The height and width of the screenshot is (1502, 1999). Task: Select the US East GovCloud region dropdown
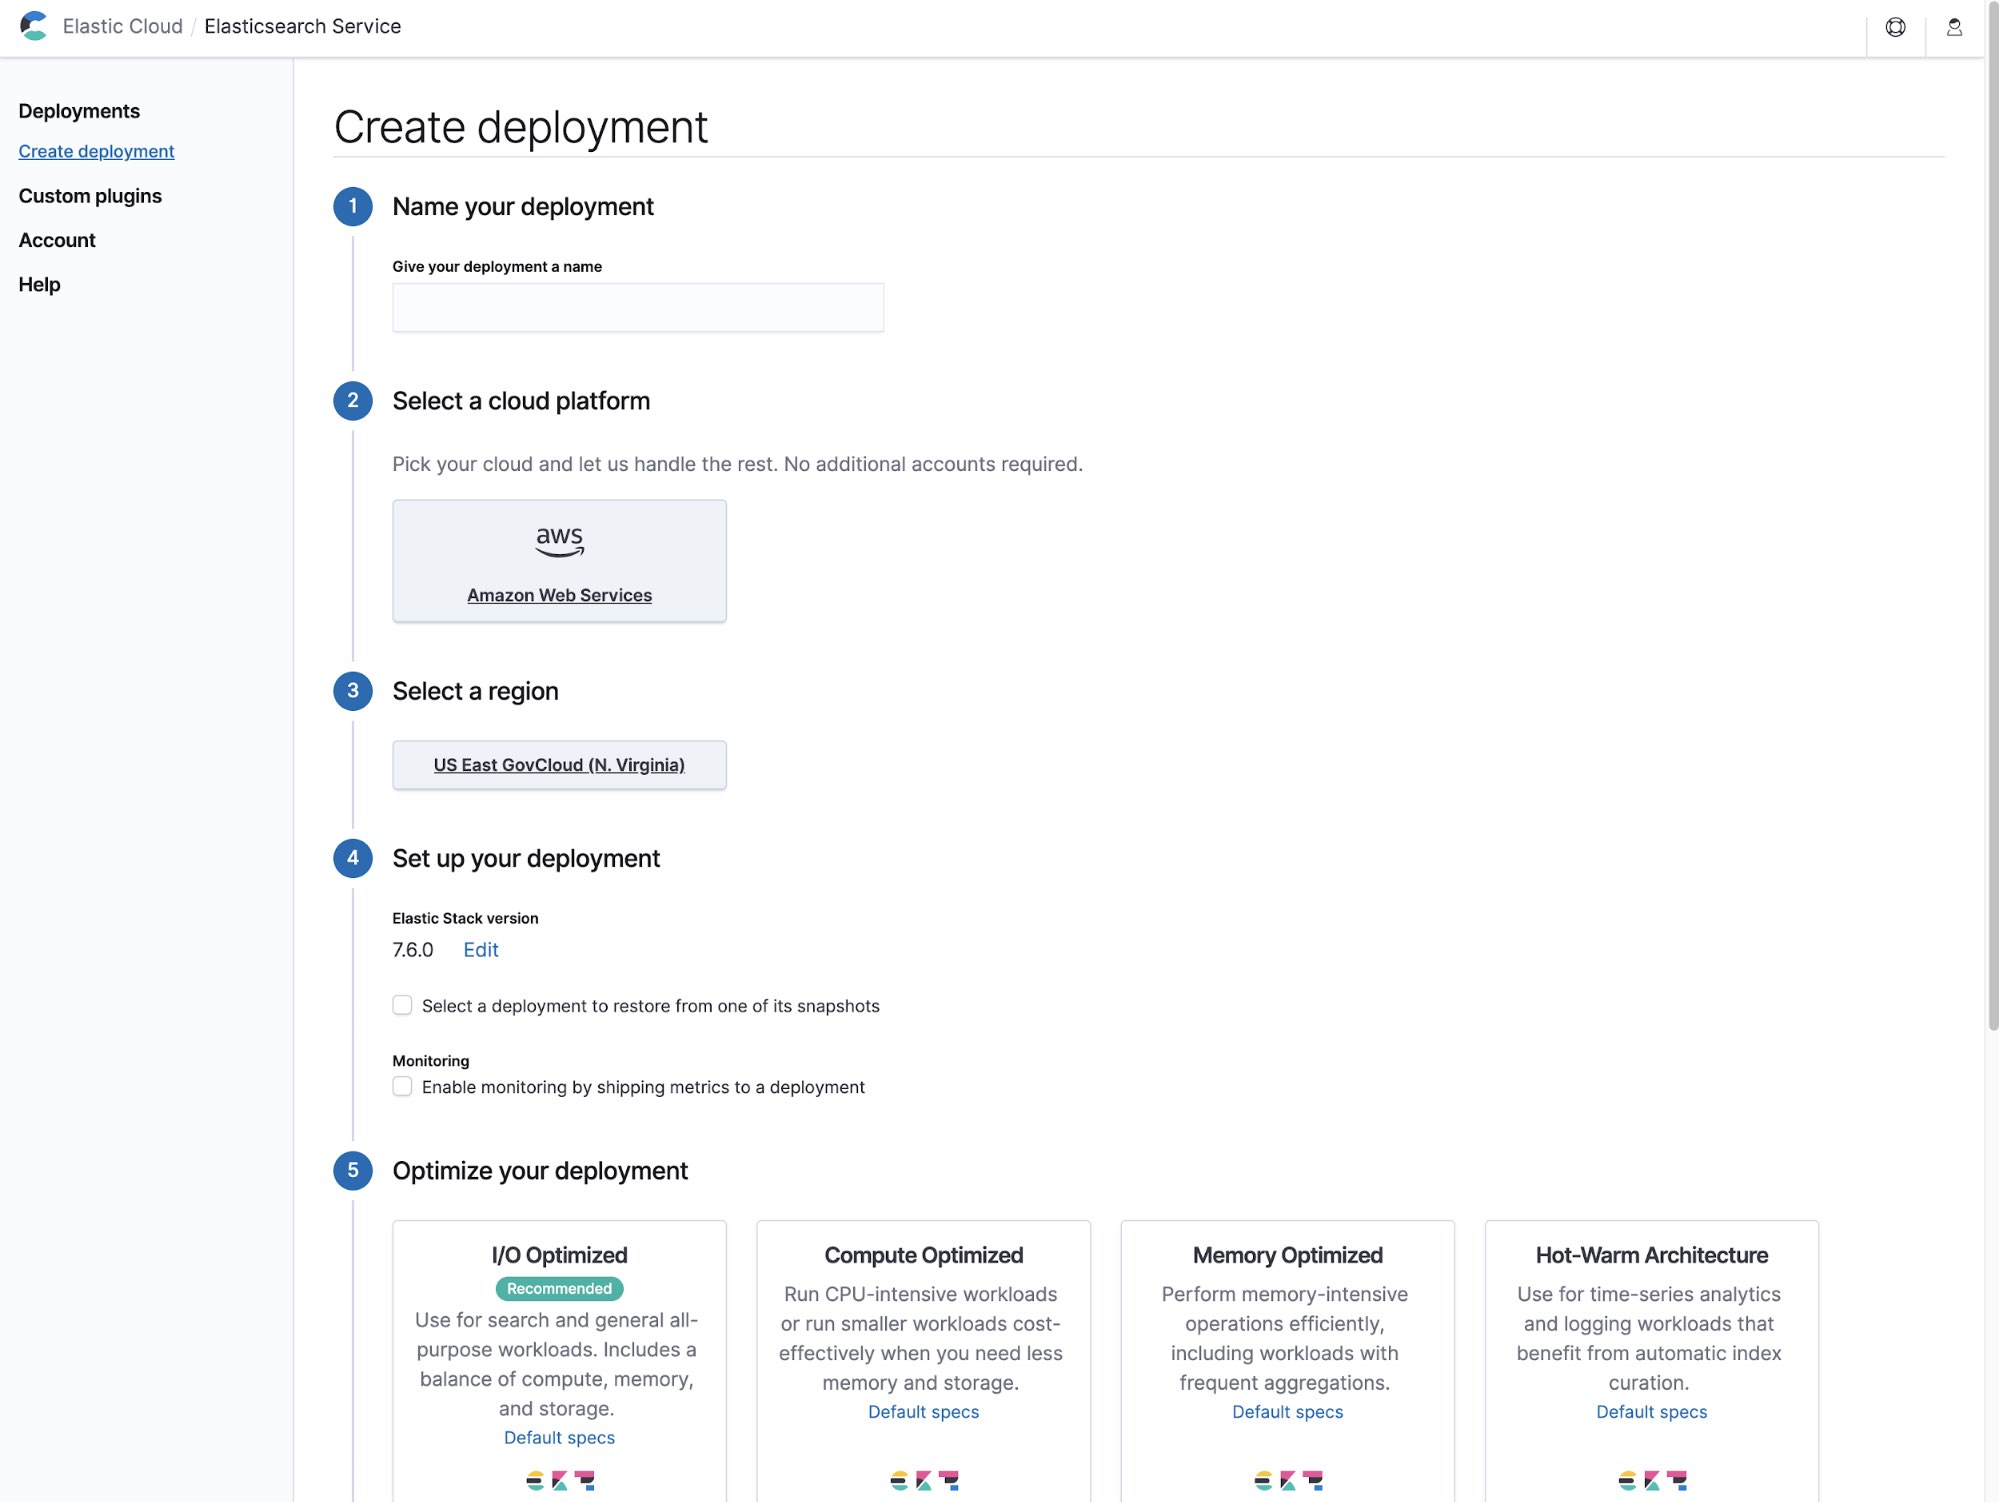click(559, 765)
